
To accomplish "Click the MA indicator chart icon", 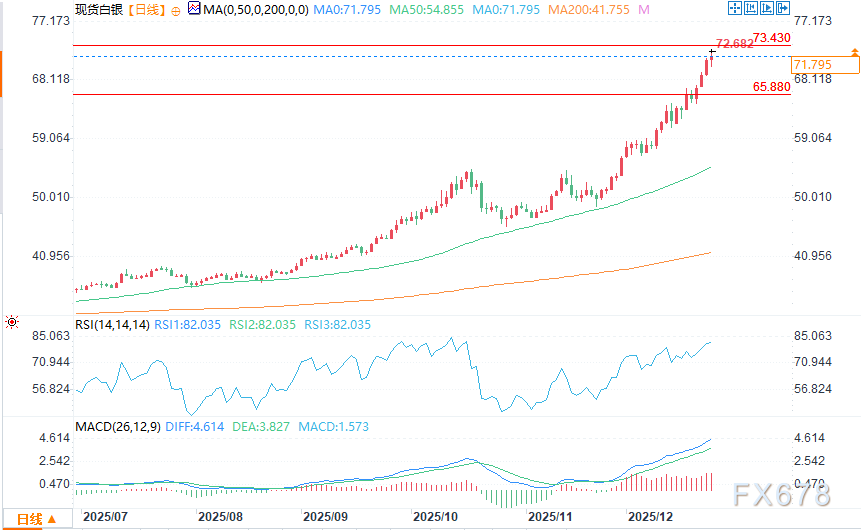I will (194, 8).
